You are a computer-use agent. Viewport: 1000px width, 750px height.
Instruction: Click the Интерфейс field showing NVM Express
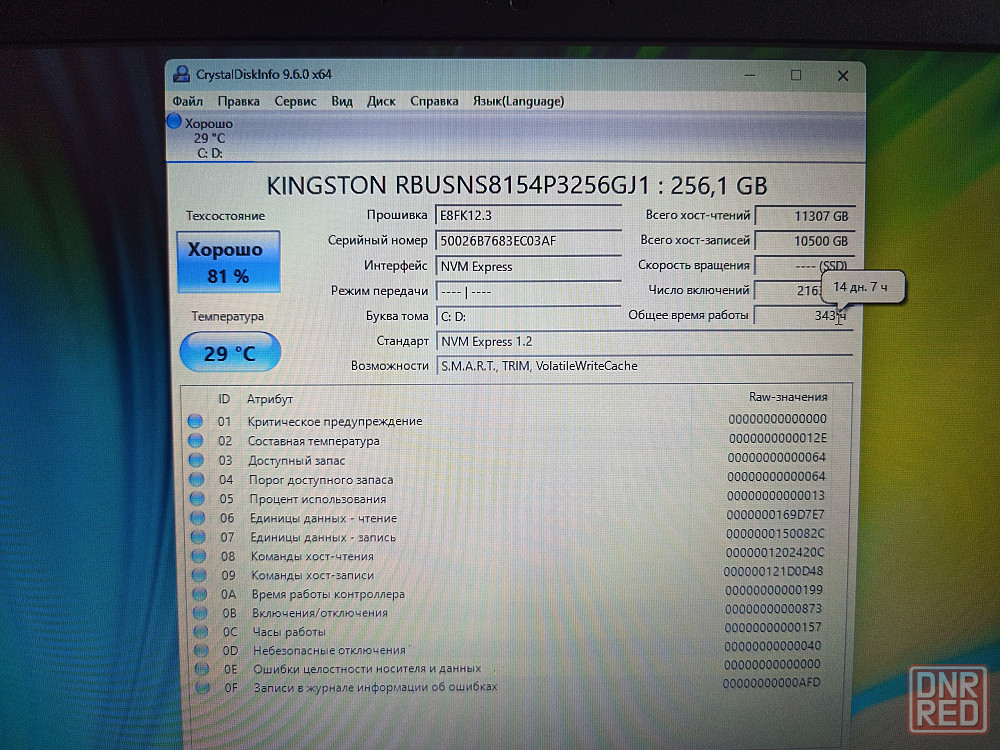coord(528,267)
